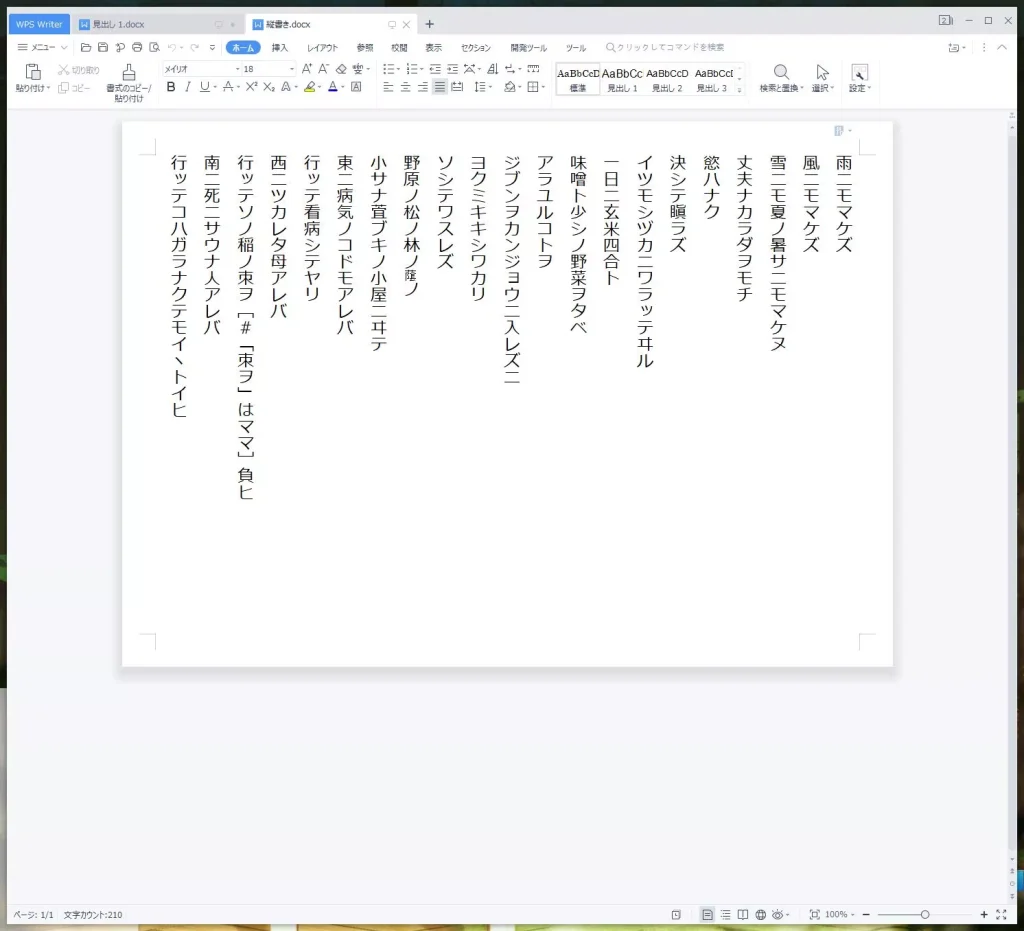Toggle justify text alignment
Screen dimensions: 1024x931
(x=439, y=87)
